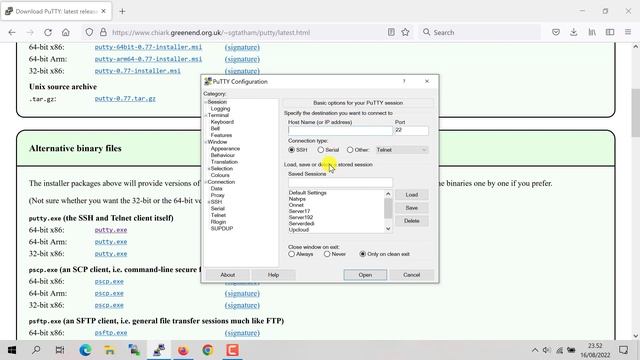Open Firefox downloads arrow icon

pos(573,32)
